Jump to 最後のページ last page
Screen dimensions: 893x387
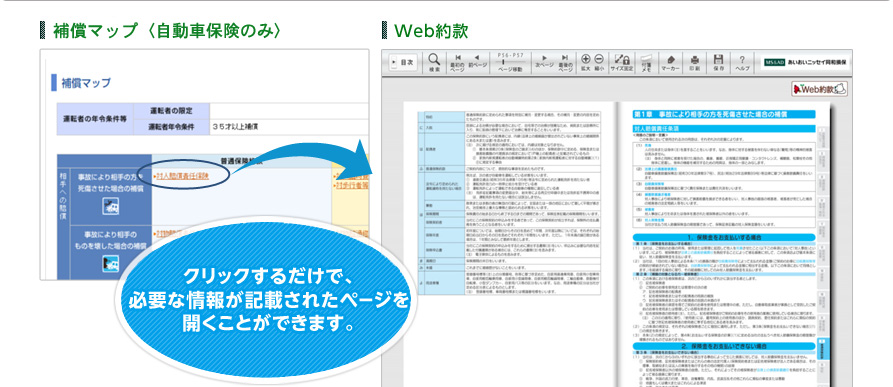point(564,63)
